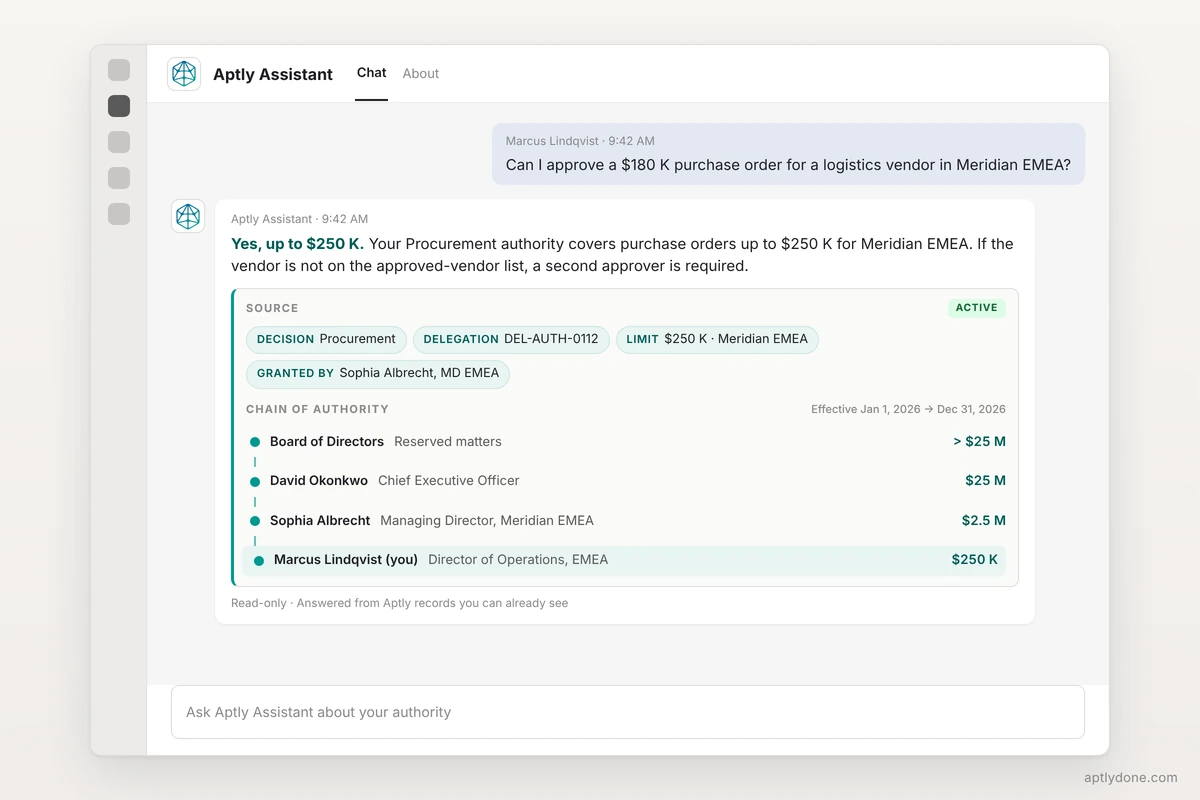
Task: Click the Ask Aptly Assistant input field
Action: coord(628,712)
